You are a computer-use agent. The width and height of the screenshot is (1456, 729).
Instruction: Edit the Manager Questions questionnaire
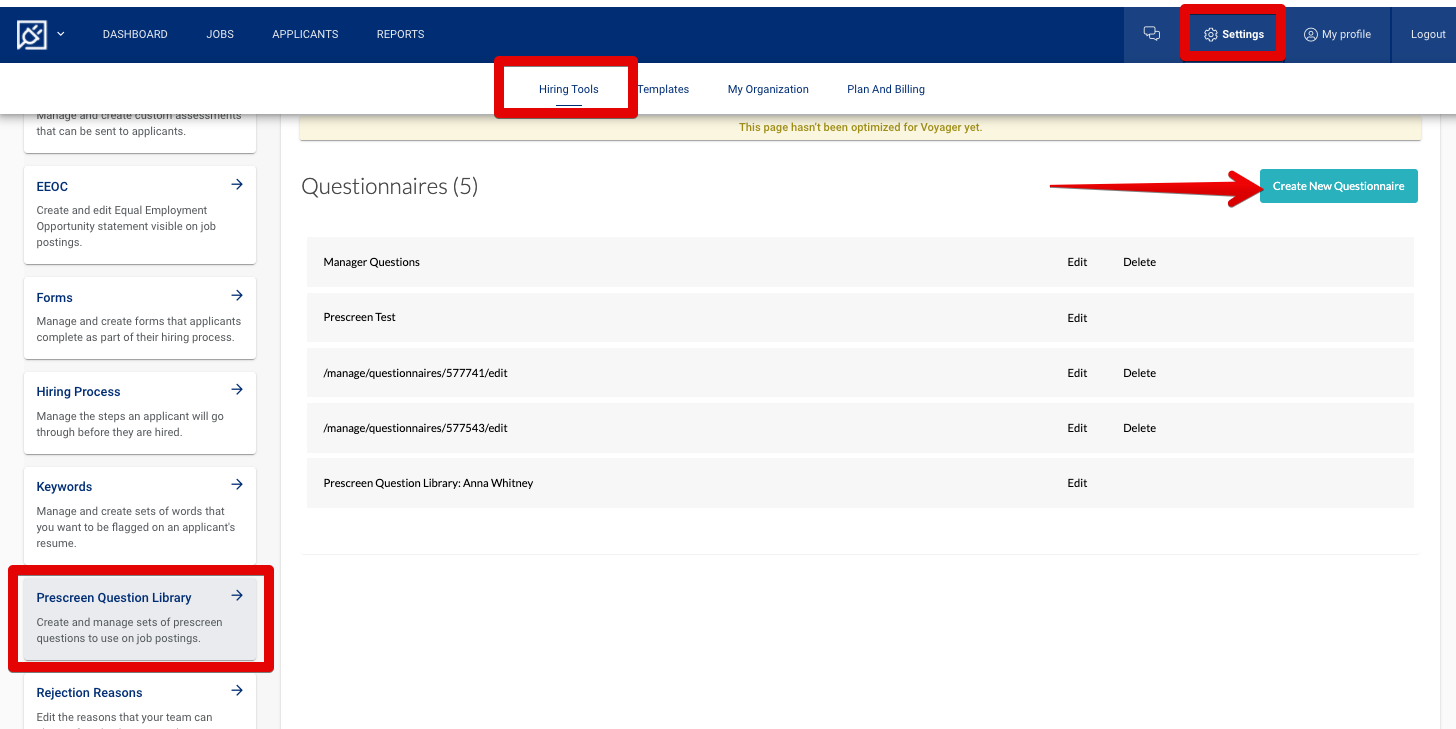[1077, 261]
